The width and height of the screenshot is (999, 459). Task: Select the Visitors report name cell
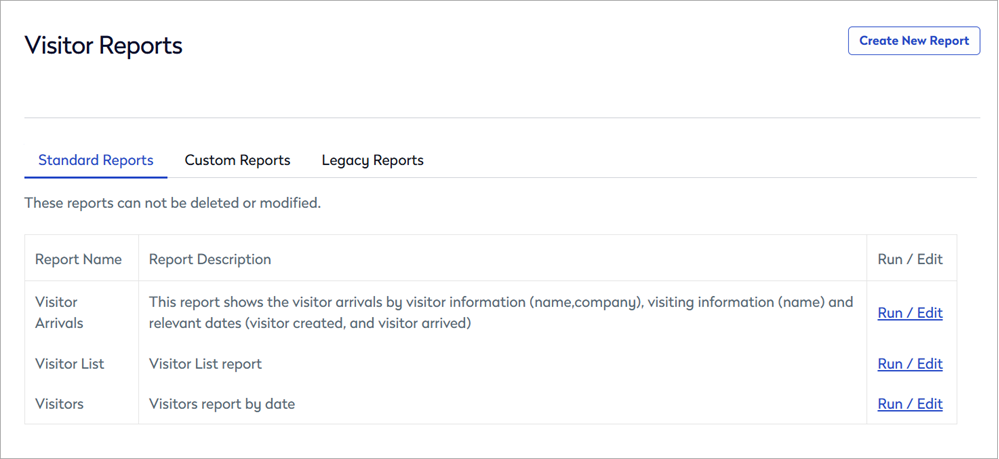point(59,404)
